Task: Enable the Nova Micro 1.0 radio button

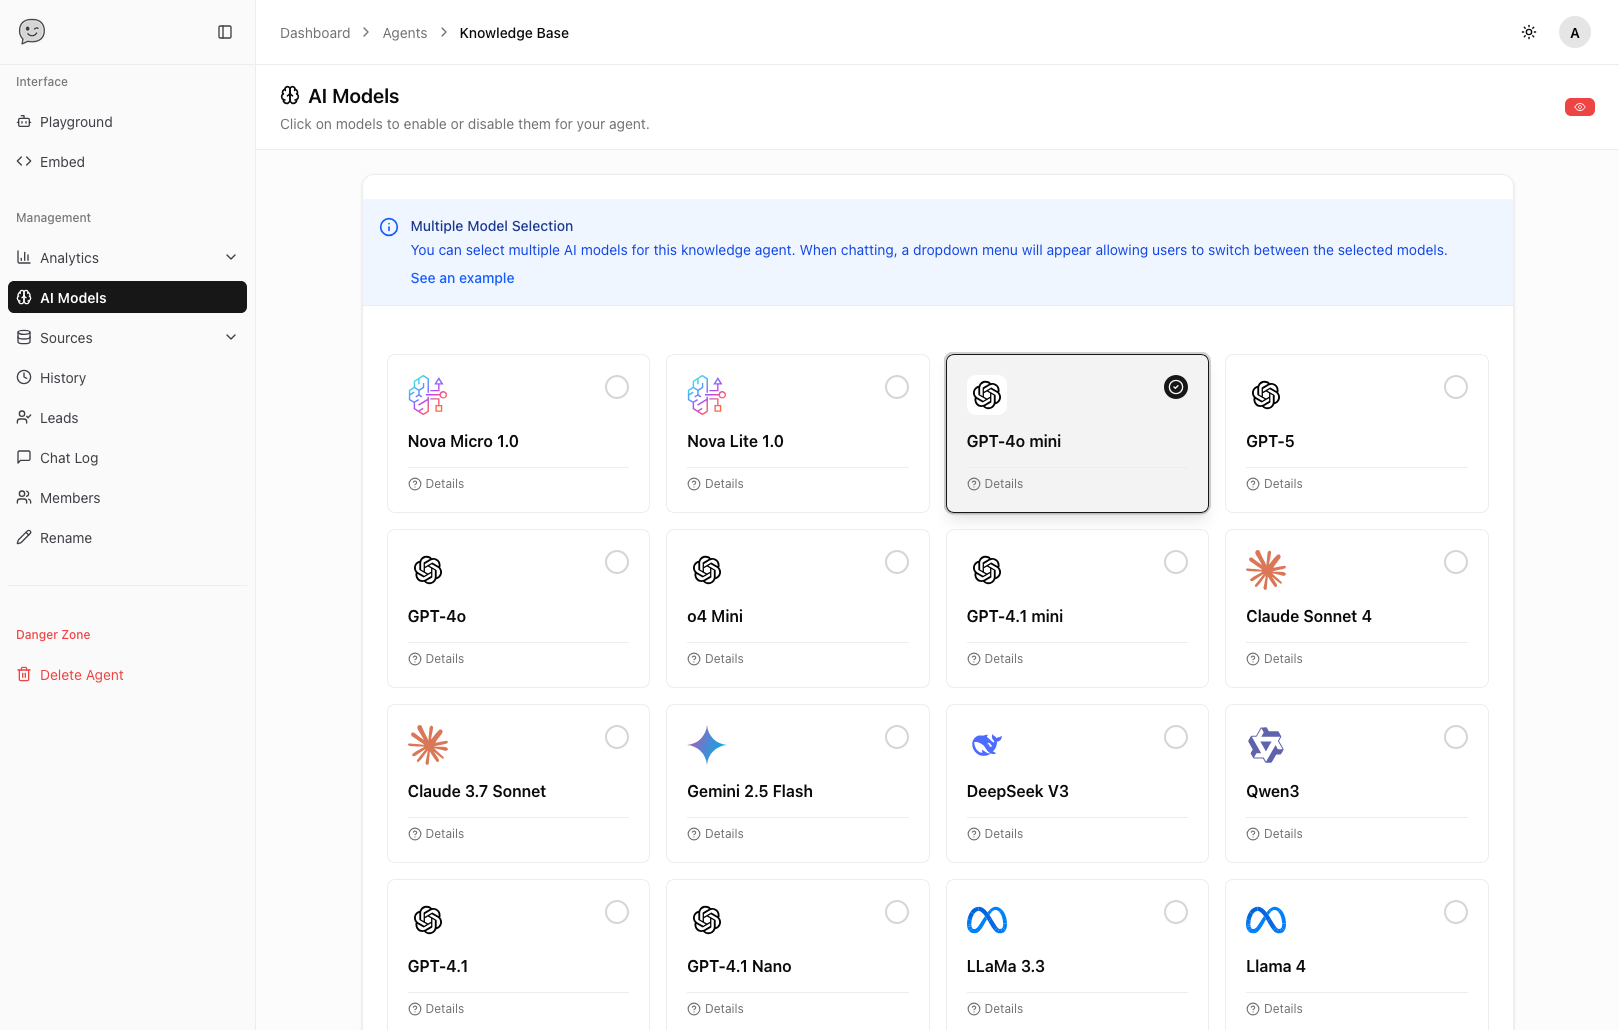Action: (x=617, y=387)
